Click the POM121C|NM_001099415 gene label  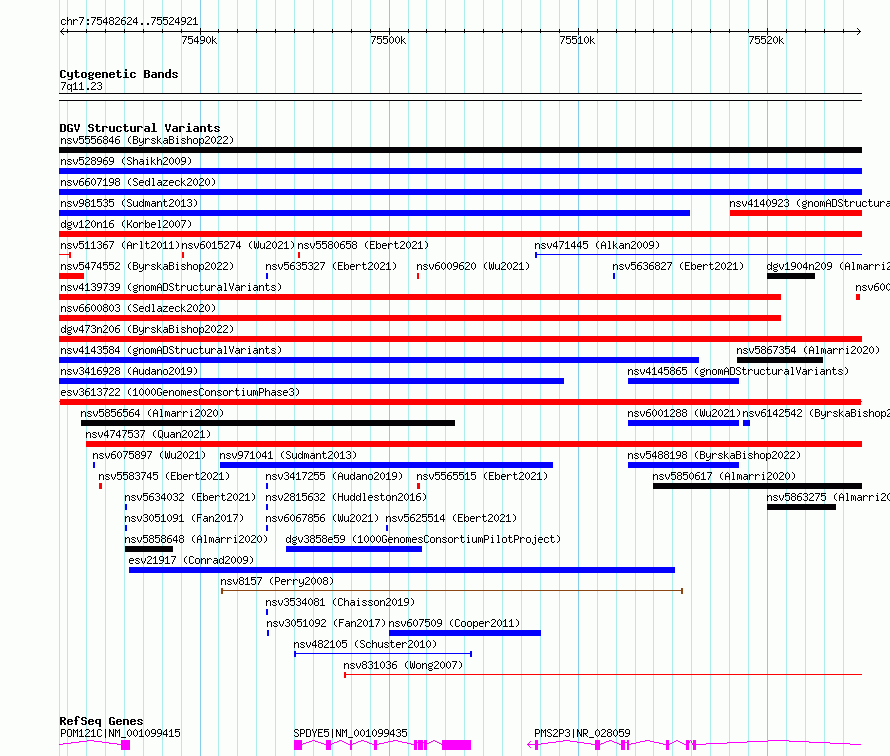pos(120,733)
